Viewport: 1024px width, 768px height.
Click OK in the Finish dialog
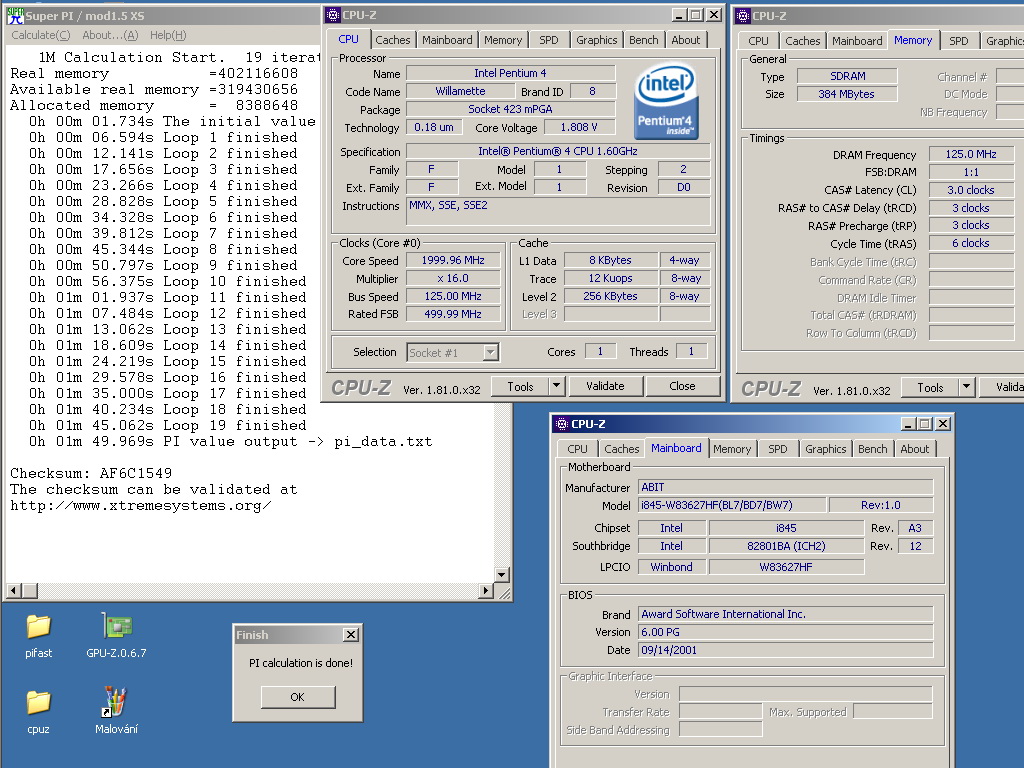298,697
